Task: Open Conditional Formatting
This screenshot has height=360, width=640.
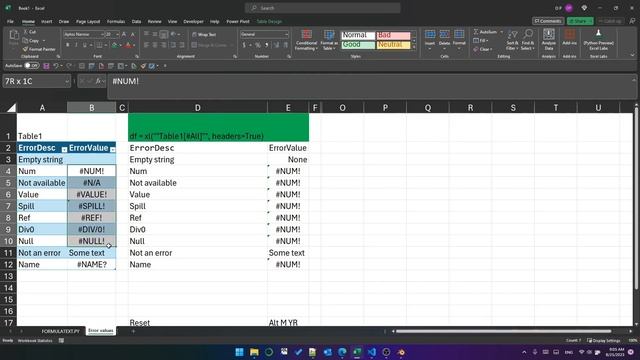Action: [307, 40]
